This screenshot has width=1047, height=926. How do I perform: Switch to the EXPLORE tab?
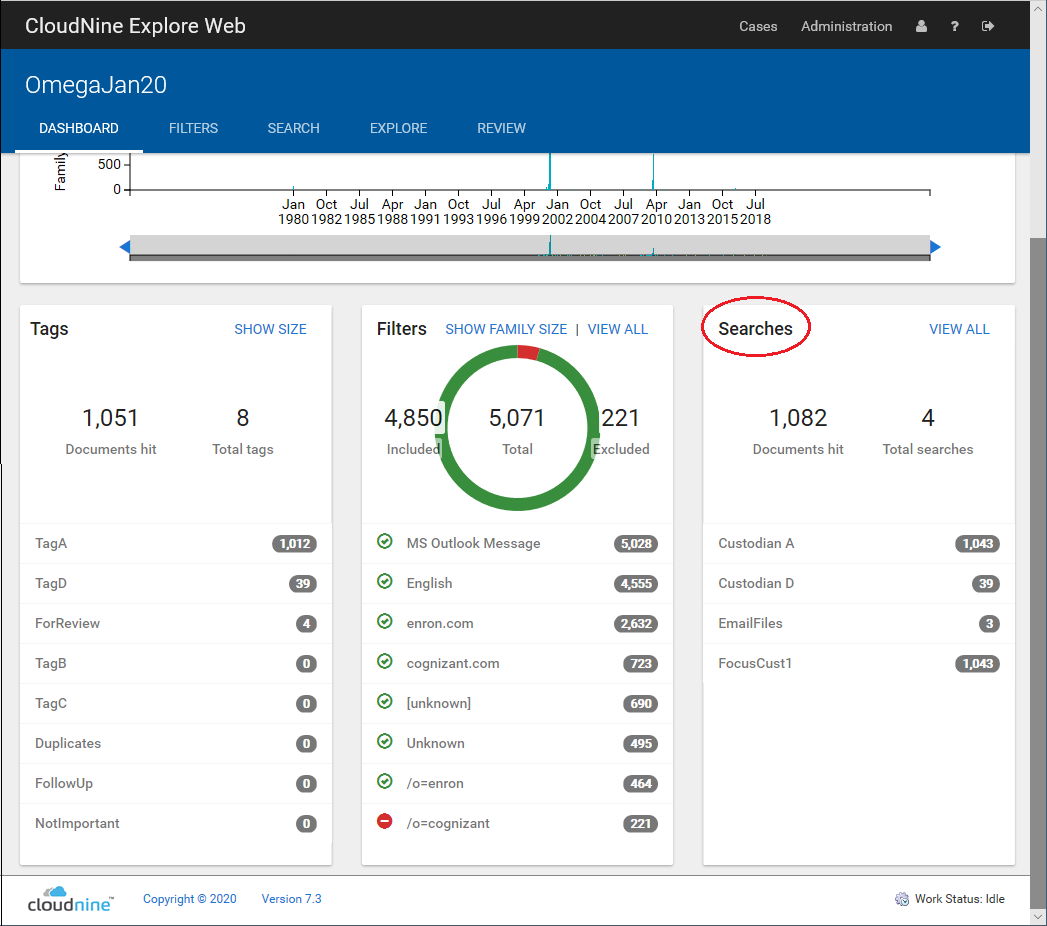coord(399,128)
